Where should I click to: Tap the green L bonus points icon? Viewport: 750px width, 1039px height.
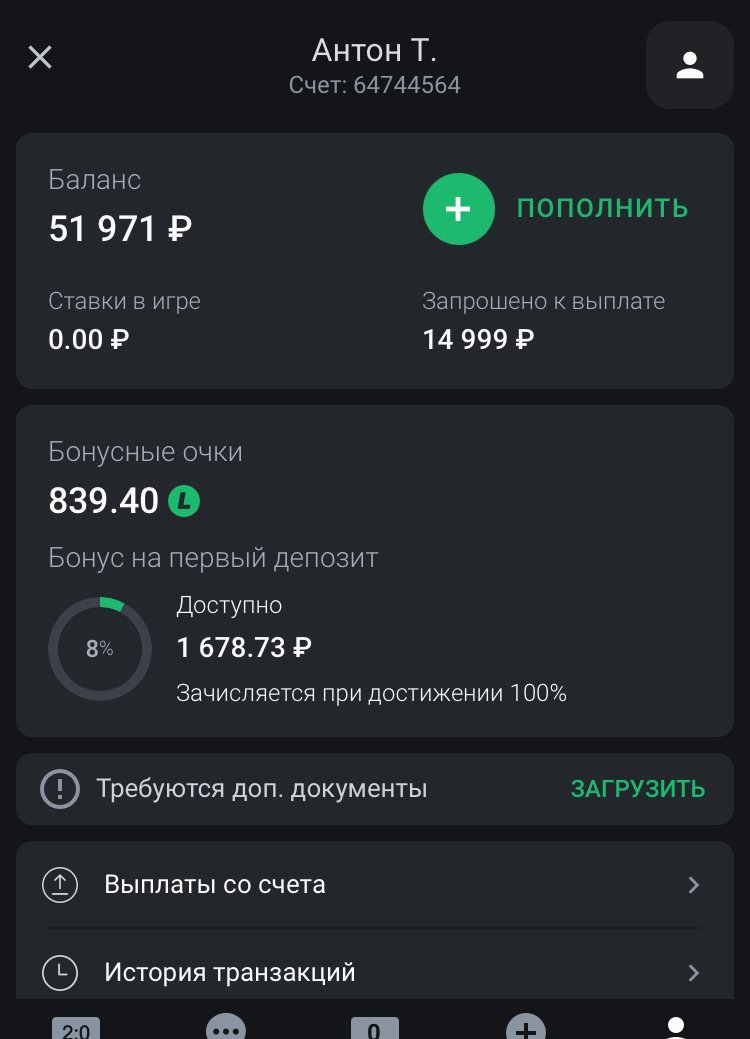[x=184, y=500]
